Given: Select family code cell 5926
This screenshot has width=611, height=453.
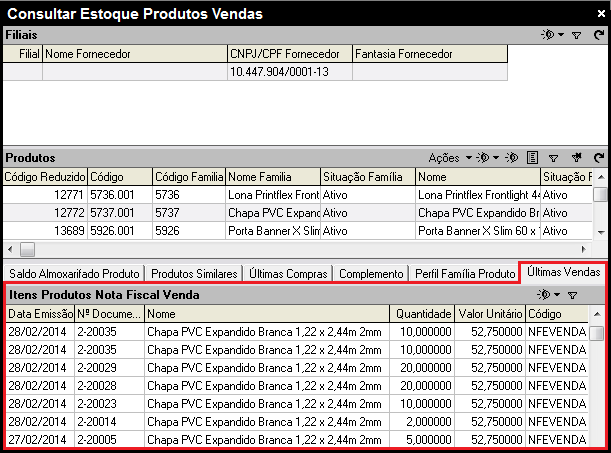Looking at the screenshot, I should coord(189,231).
